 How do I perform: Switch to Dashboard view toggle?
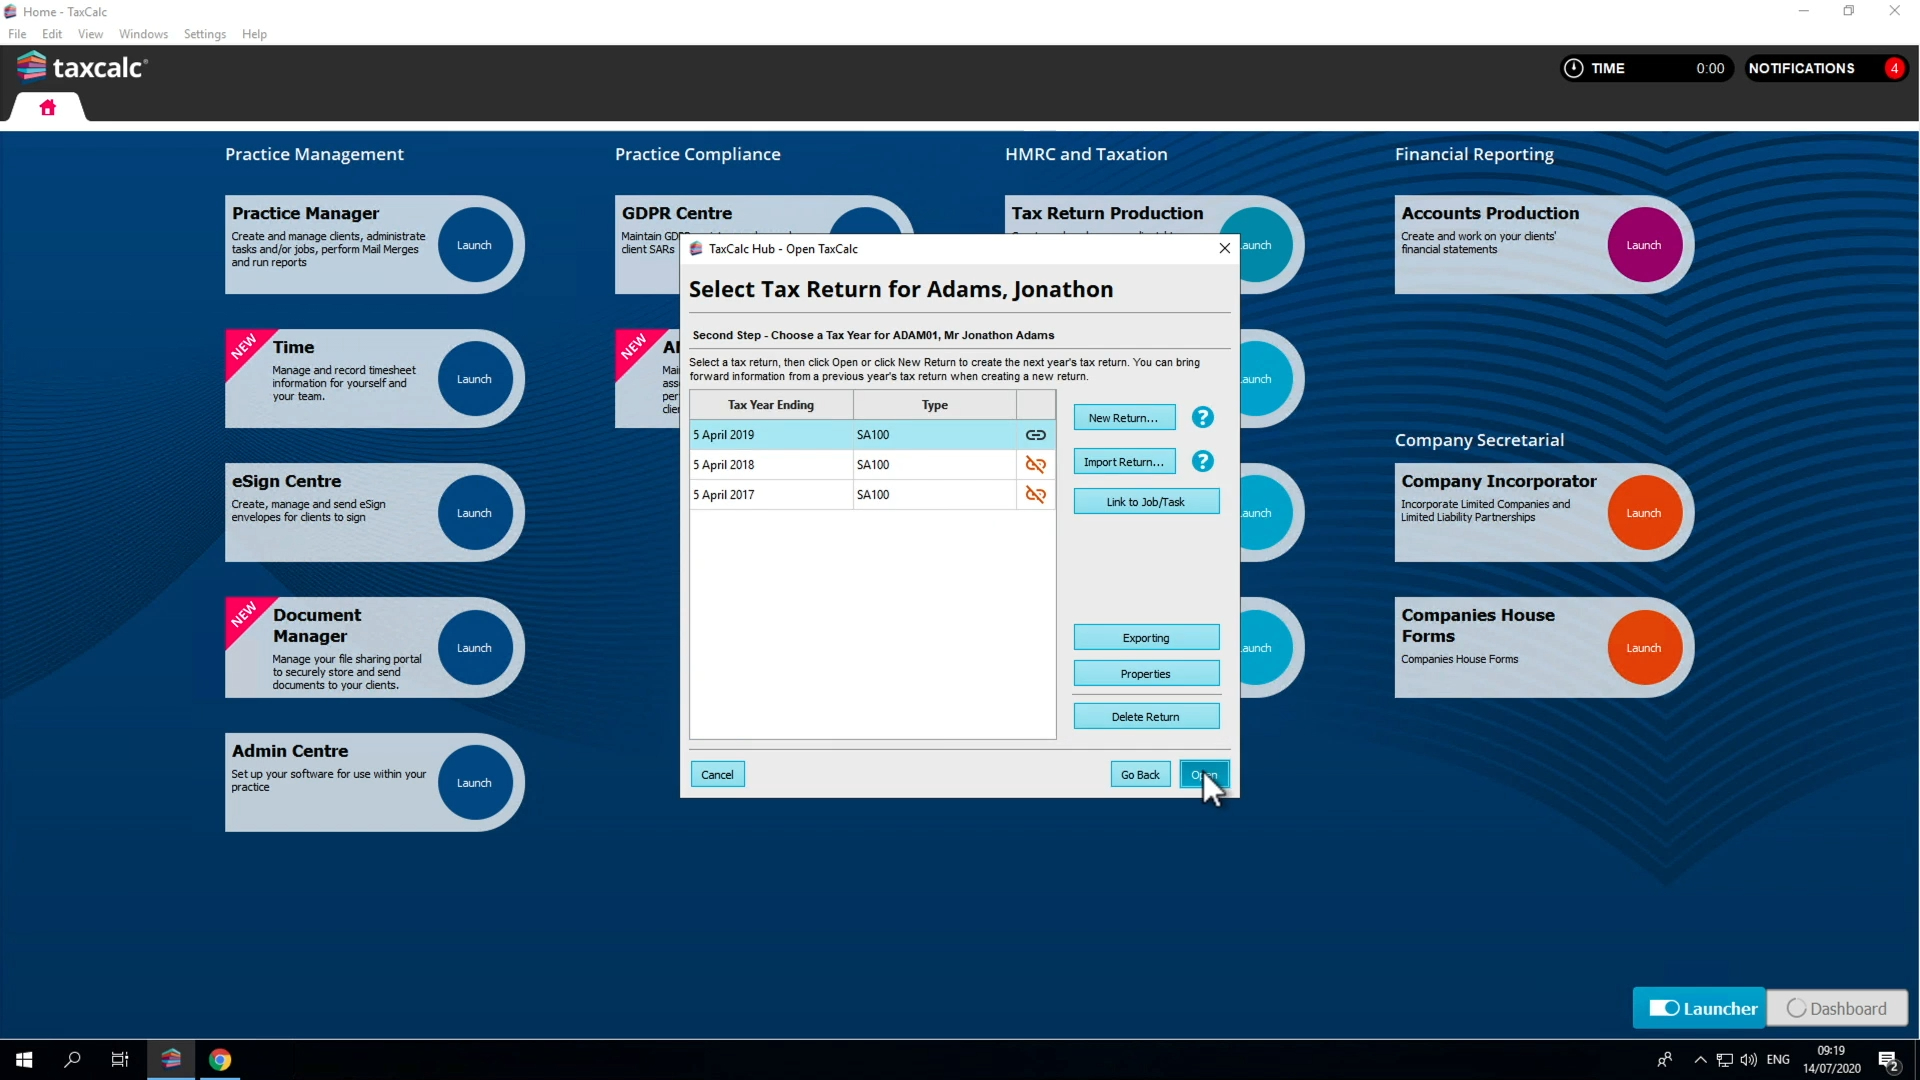click(x=1837, y=1008)
